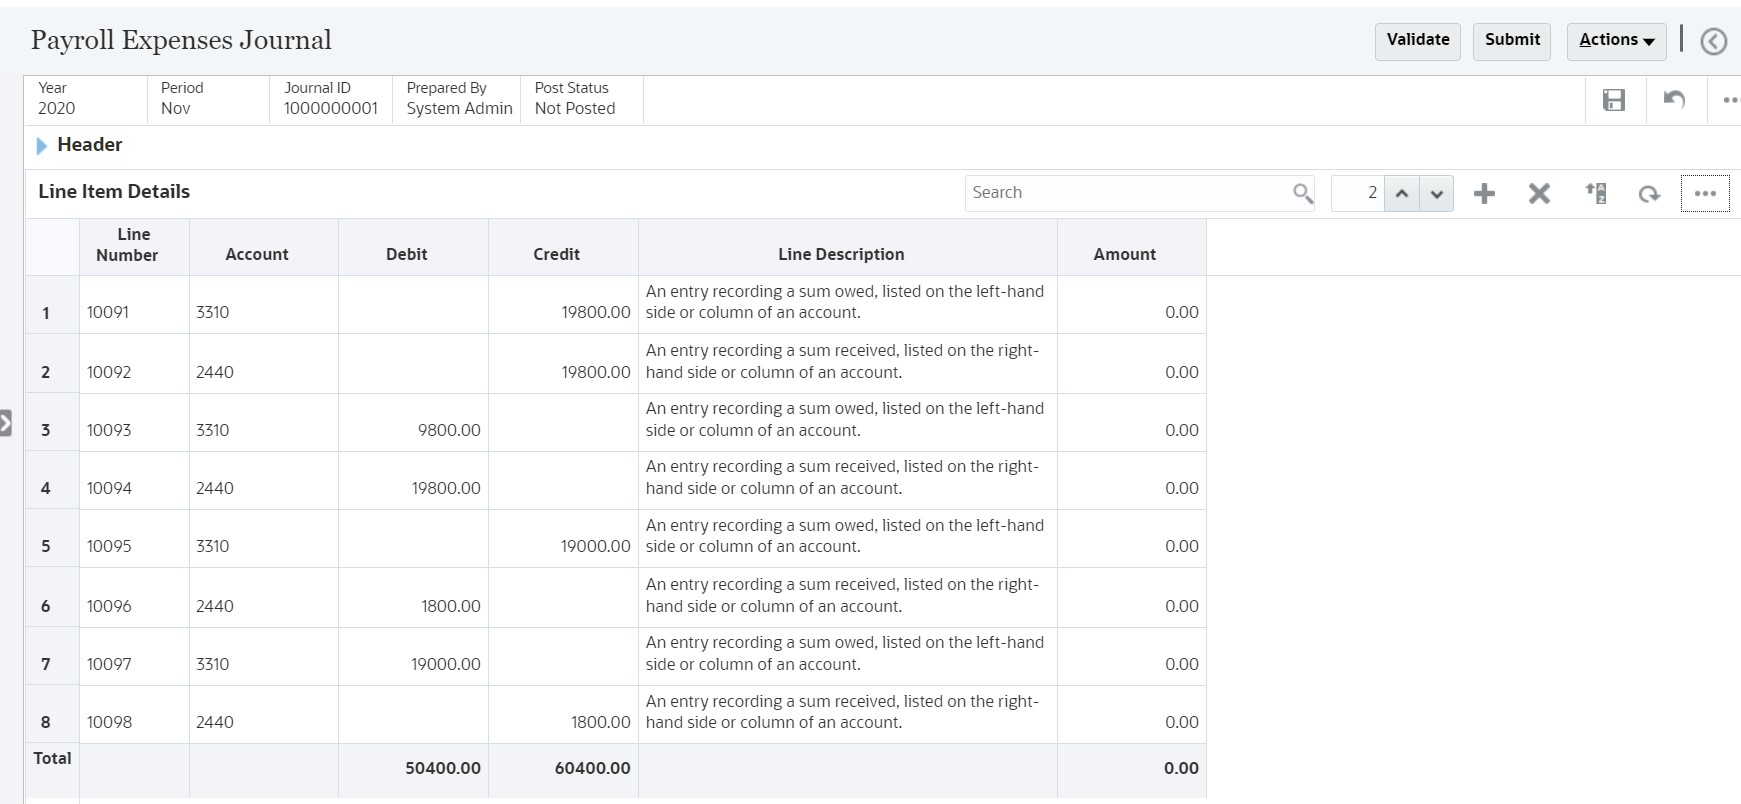
Task: Open the Actions dropdown menu
Action: [1616, 41]
